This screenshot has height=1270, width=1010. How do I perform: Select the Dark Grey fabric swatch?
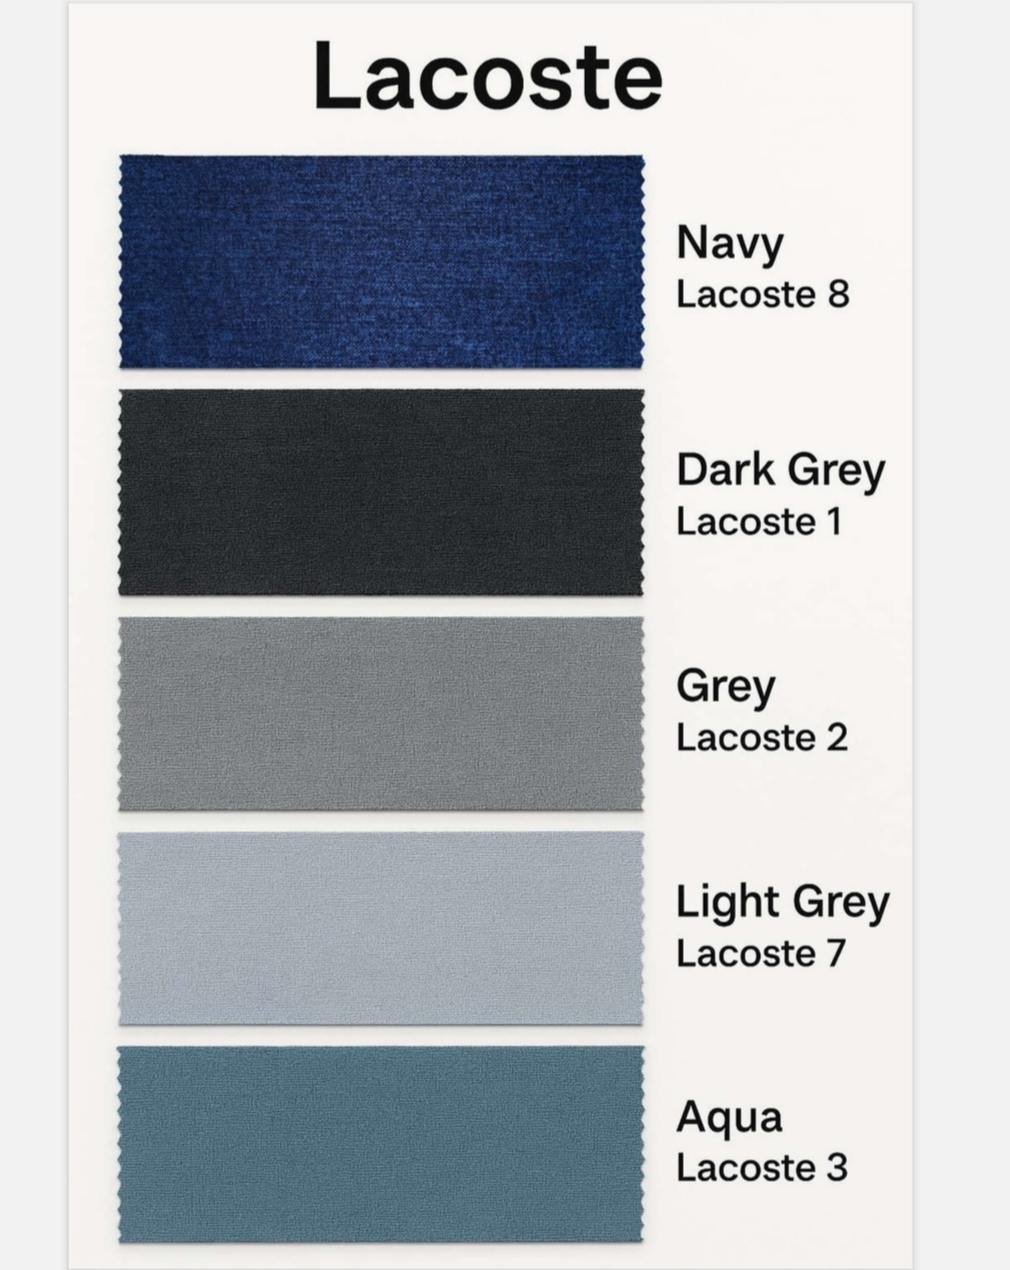pyautogui.click(x=381, y=492)
